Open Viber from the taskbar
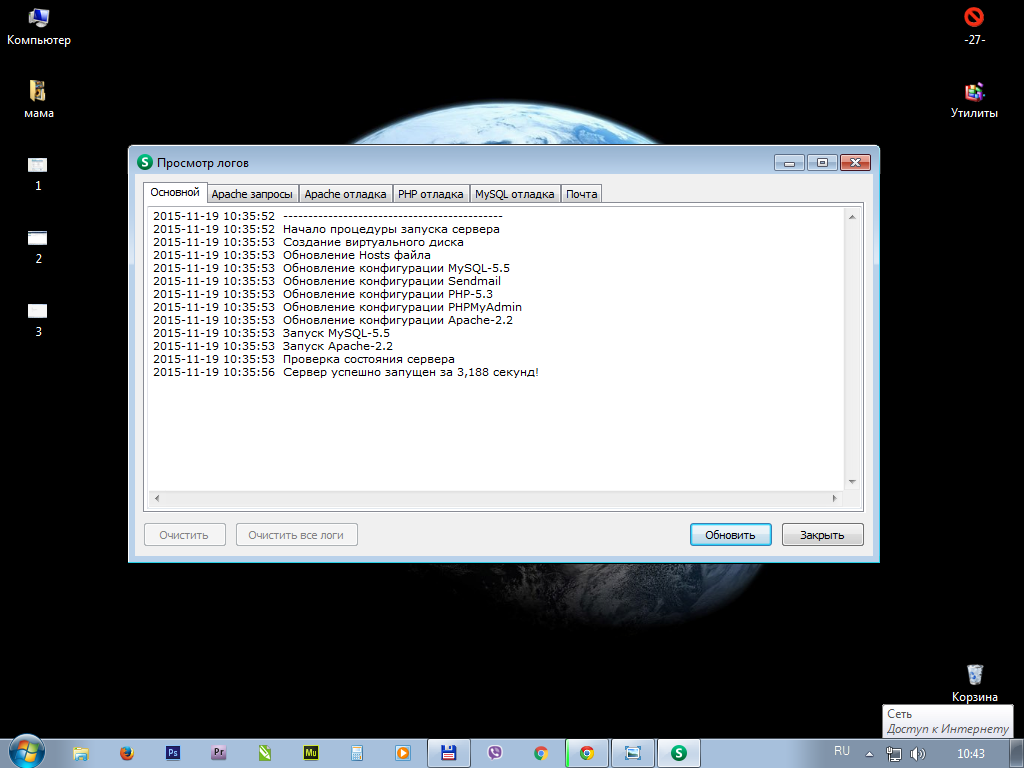Image resolution: width=1024 pixels, height=768 pixels. [494, 753]
